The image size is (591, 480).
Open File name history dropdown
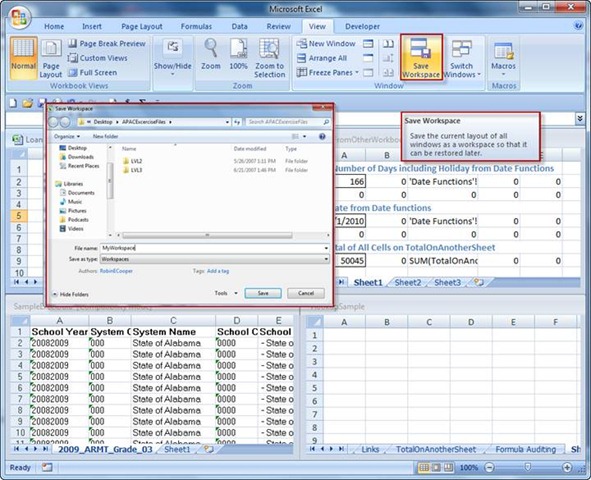(326, 248)
